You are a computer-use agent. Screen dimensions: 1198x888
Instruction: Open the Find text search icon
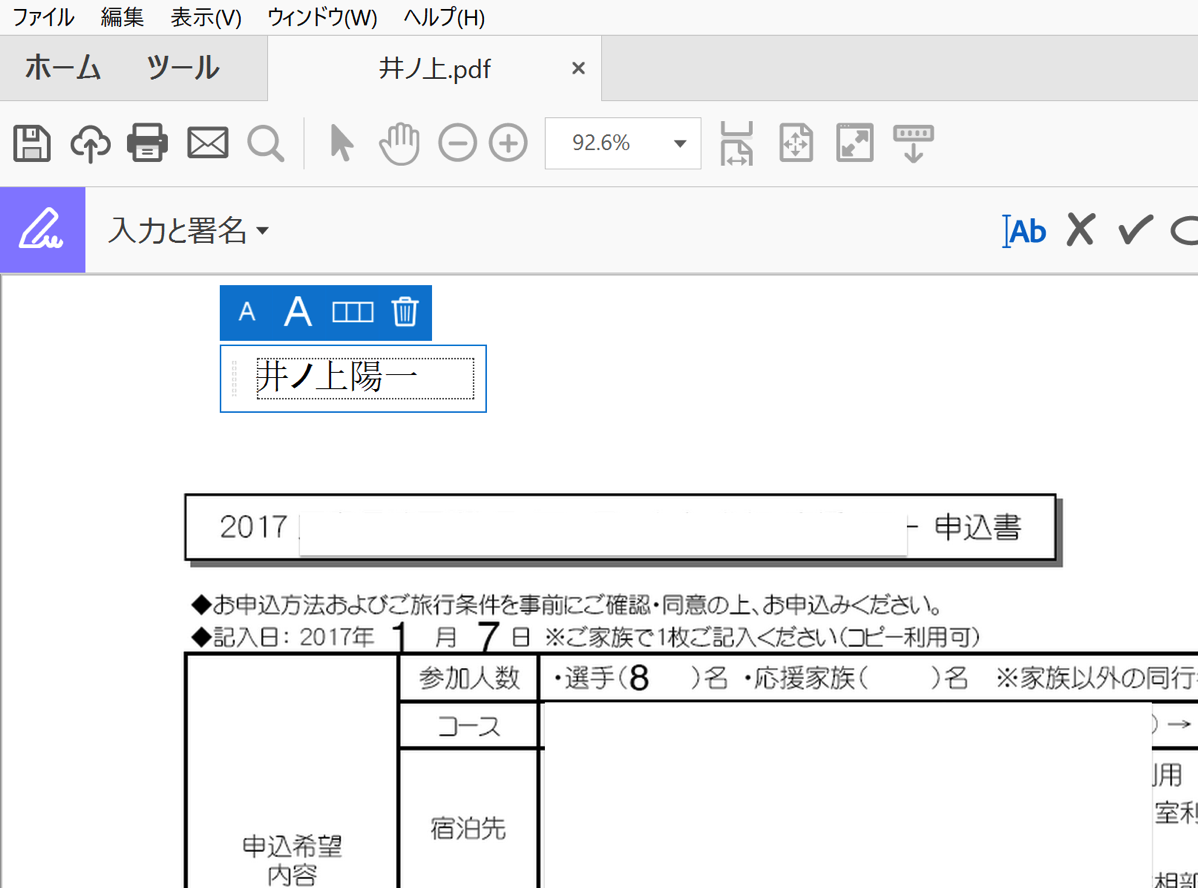pos(266,144)
